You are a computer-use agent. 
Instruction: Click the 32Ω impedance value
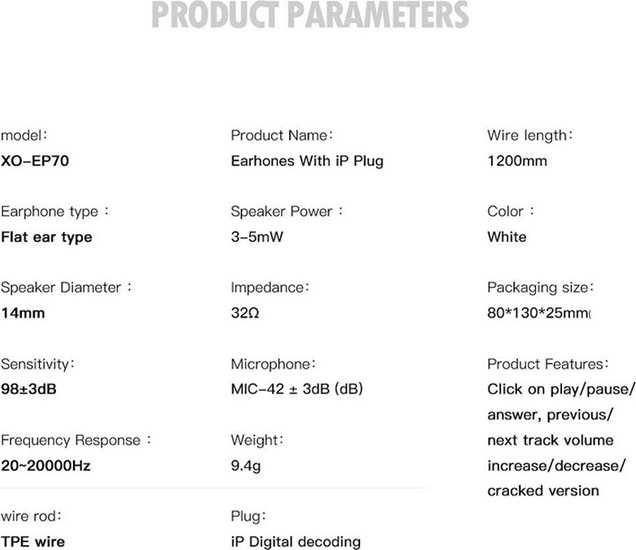246,312
